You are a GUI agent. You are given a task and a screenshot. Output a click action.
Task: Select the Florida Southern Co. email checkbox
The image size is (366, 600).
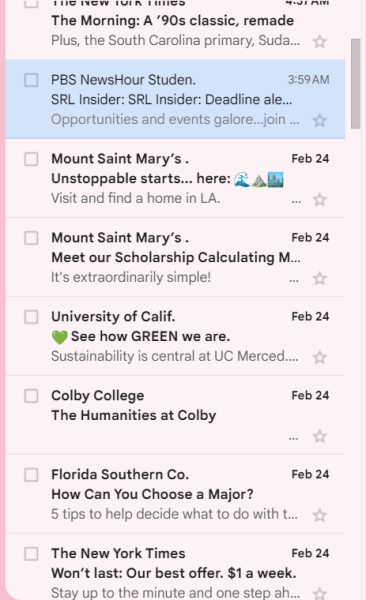pos(31,475)
